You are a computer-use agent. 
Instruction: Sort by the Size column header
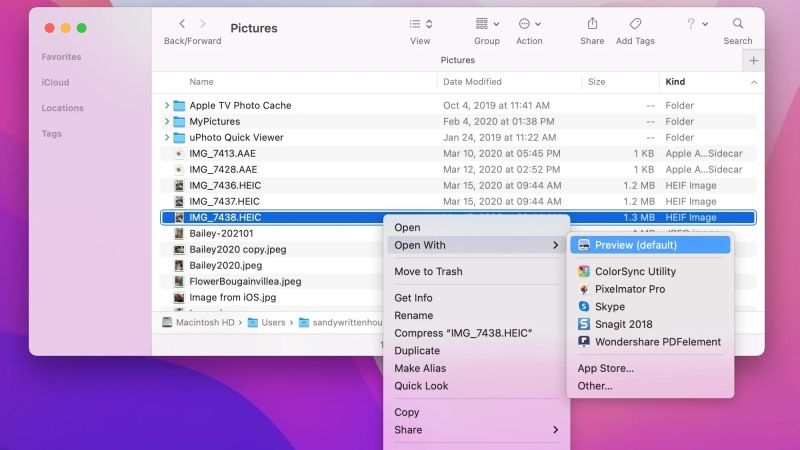(596, 82)
